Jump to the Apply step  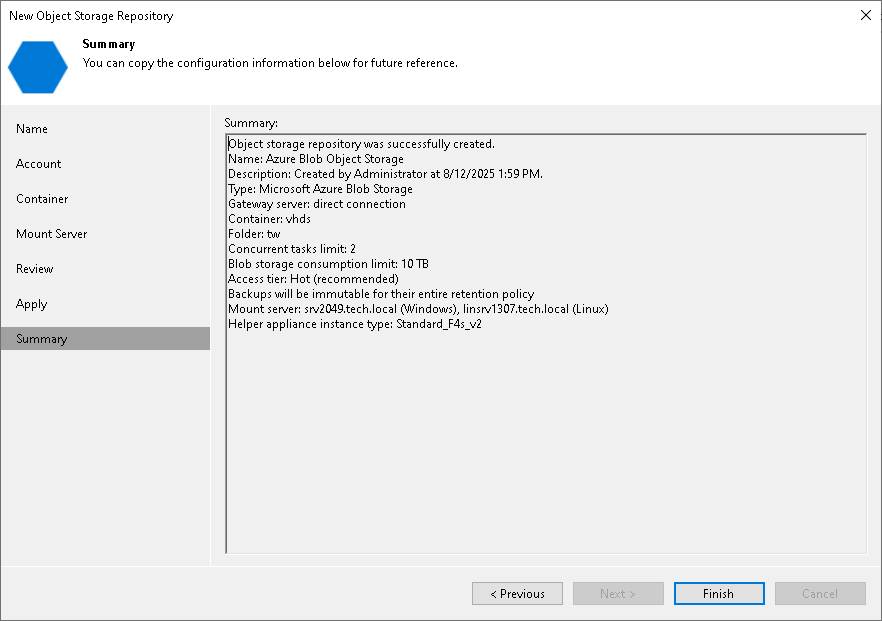[32, 304]
